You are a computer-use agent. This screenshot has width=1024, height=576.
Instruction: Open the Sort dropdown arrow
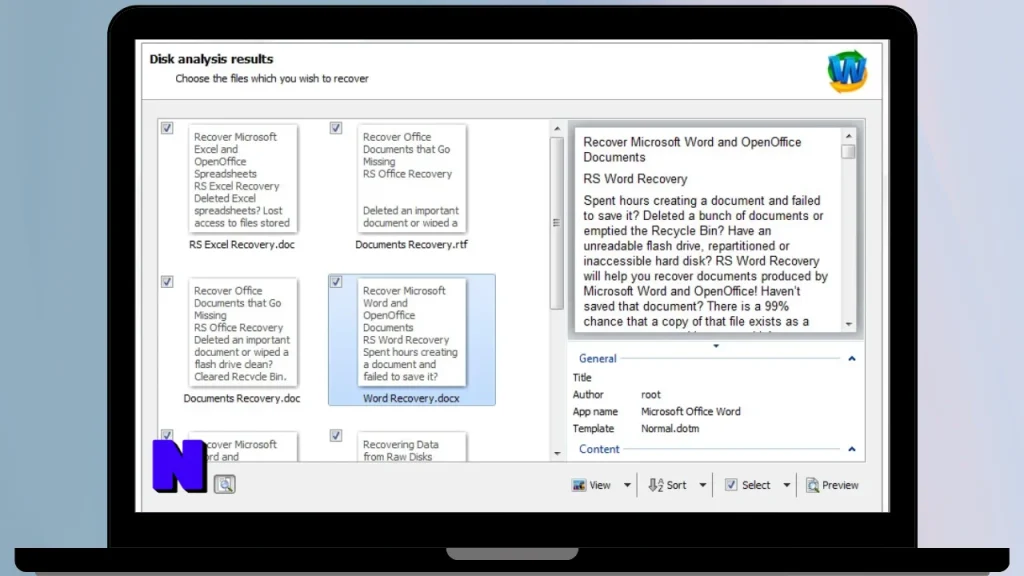click(x=703, y=485)
